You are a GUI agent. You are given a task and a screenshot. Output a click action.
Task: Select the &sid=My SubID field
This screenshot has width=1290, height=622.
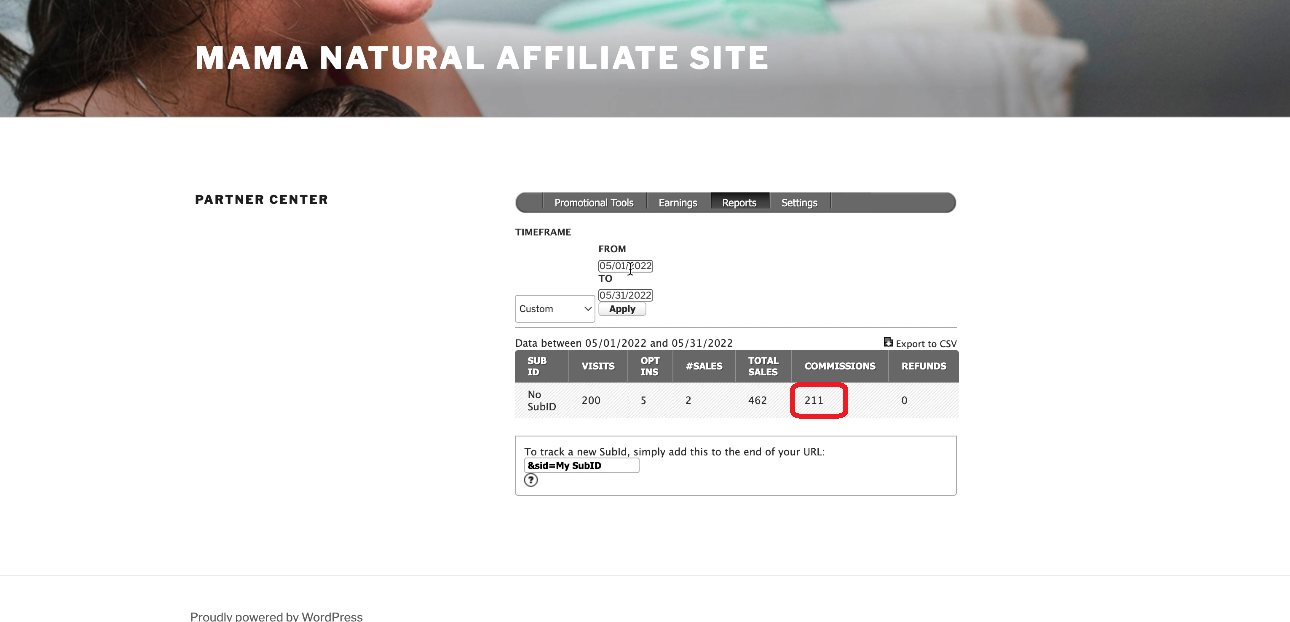point(582,466)
